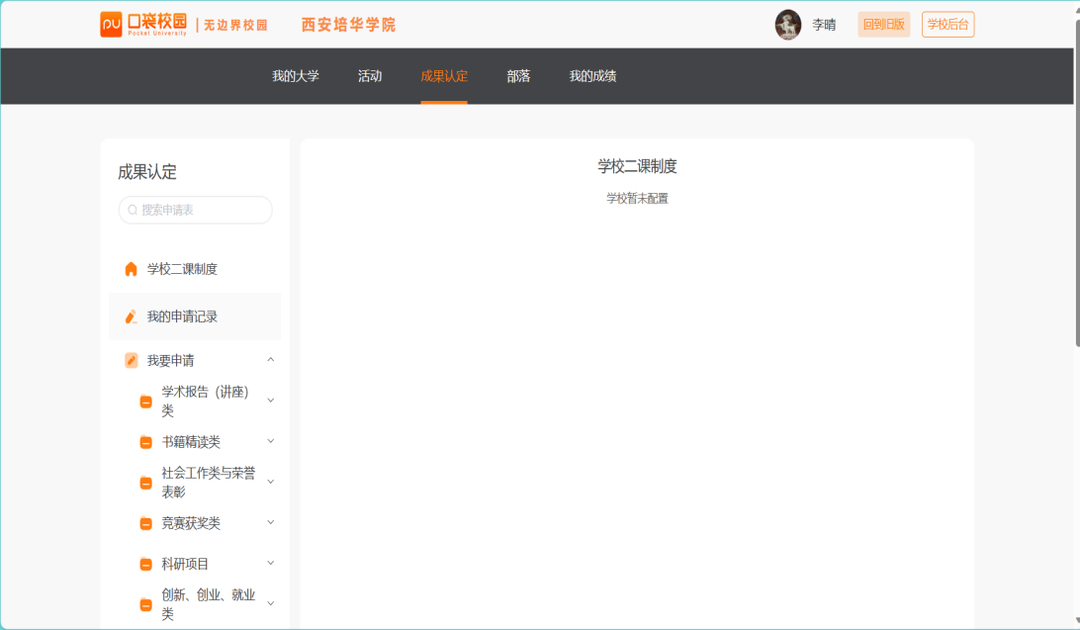1080x630 pixels.
Task: Click the Pocket University logo
Action: [143, 24]
